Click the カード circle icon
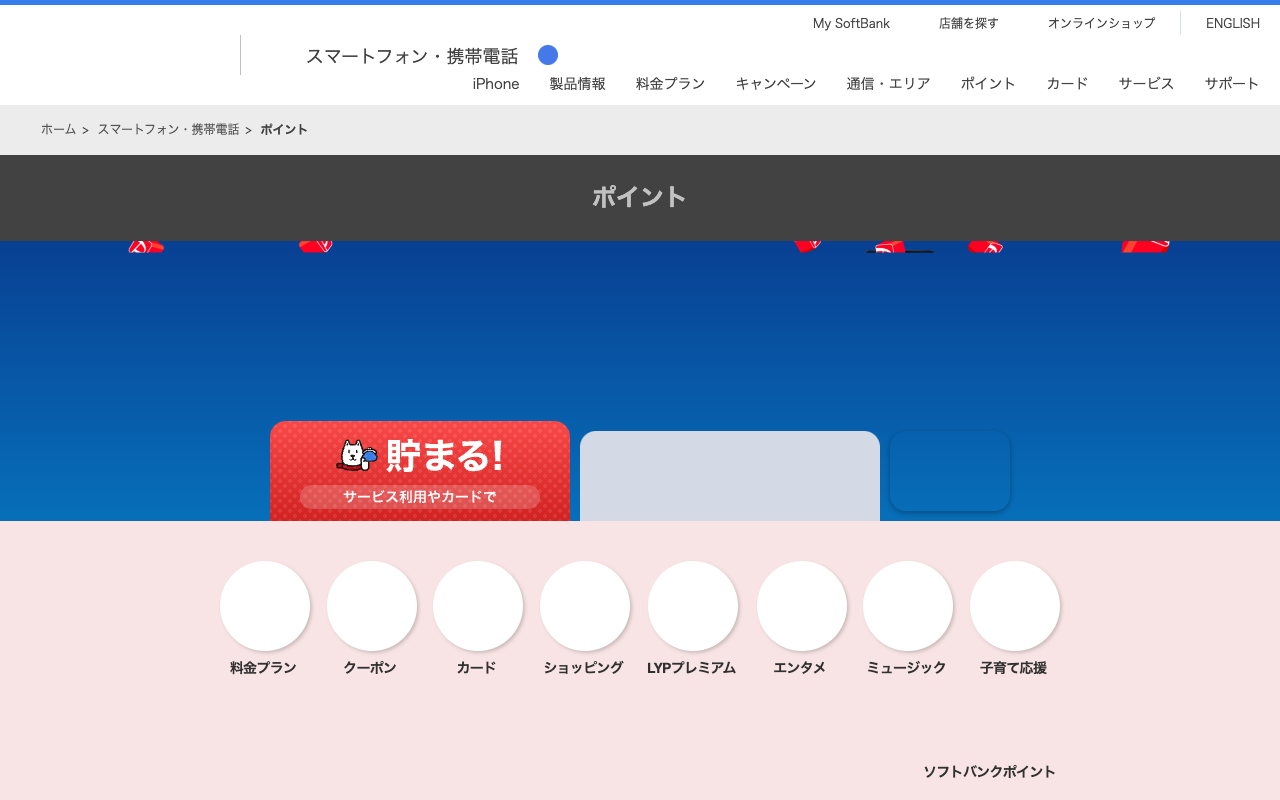This screenshot has width=1280, height=800. point(478,606)
